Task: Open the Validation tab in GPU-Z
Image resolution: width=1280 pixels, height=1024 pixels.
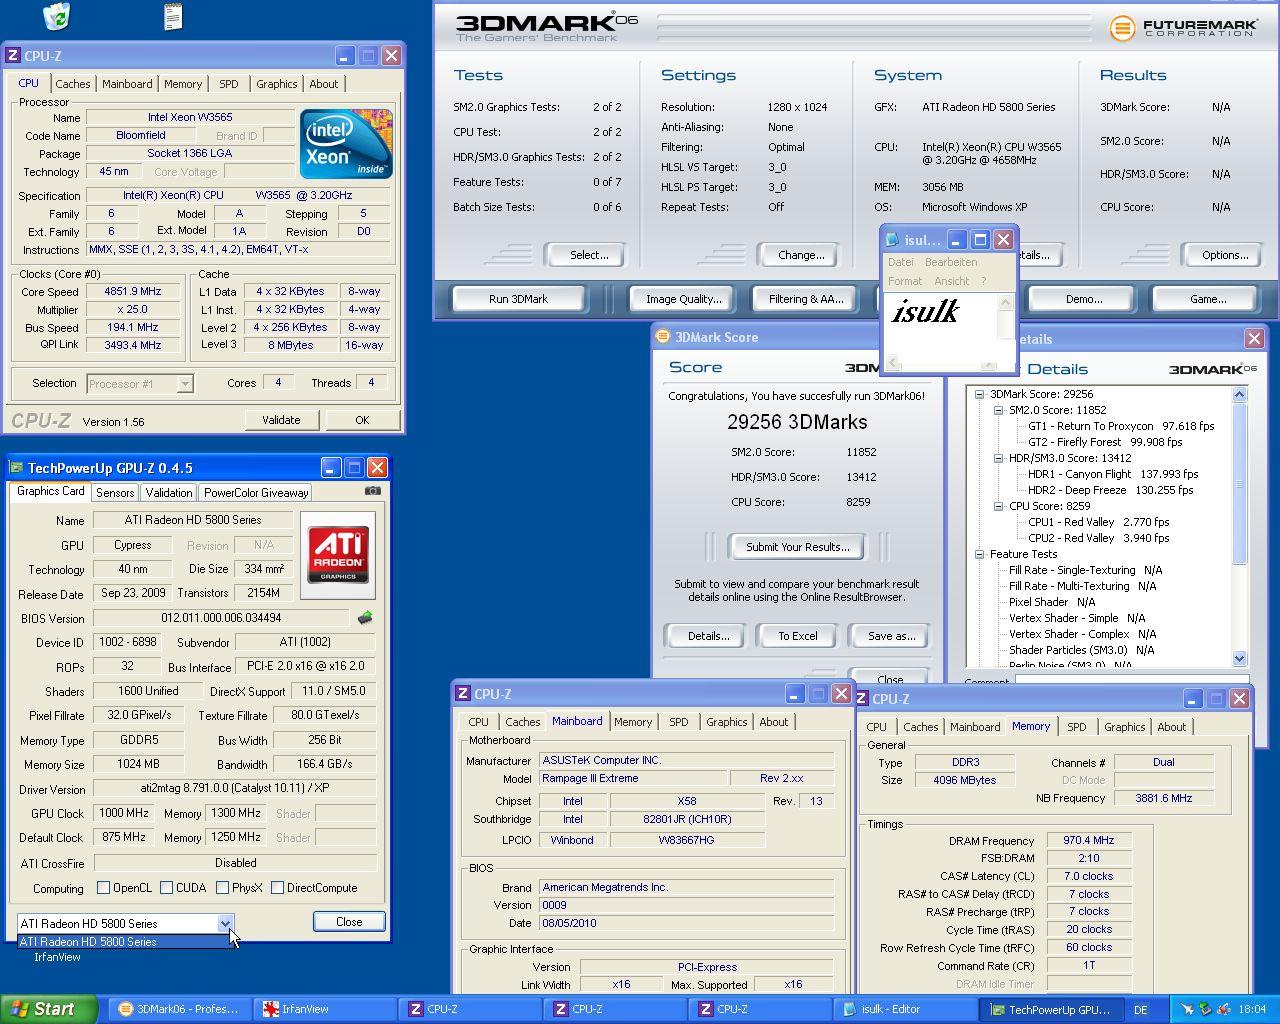Action: [169, 493]
